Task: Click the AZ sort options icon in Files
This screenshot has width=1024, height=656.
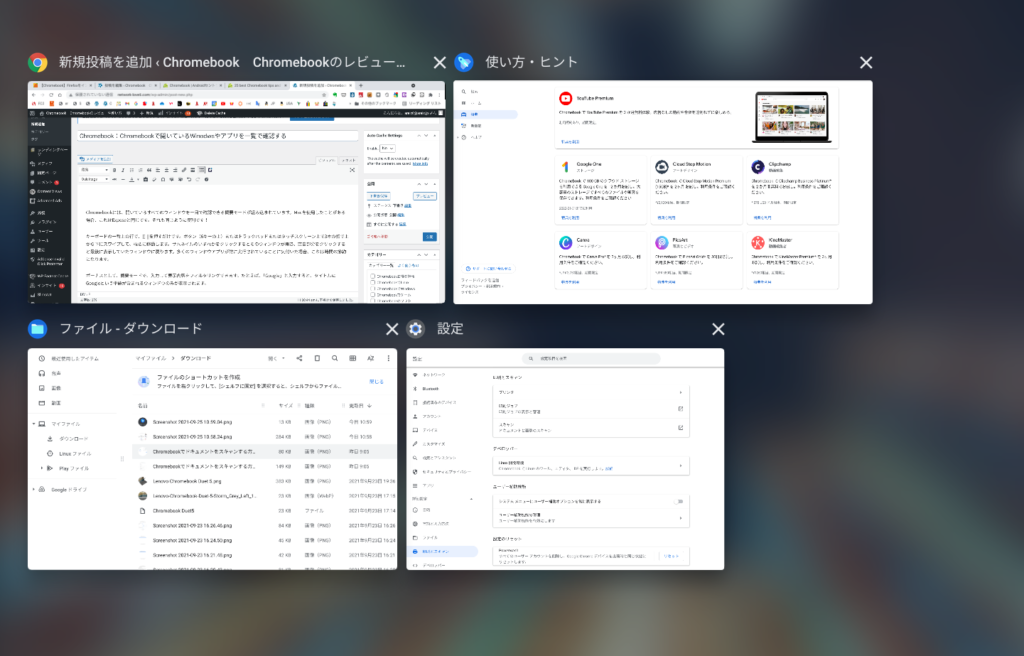Action: pyautogui.click(x=370, y=358)
